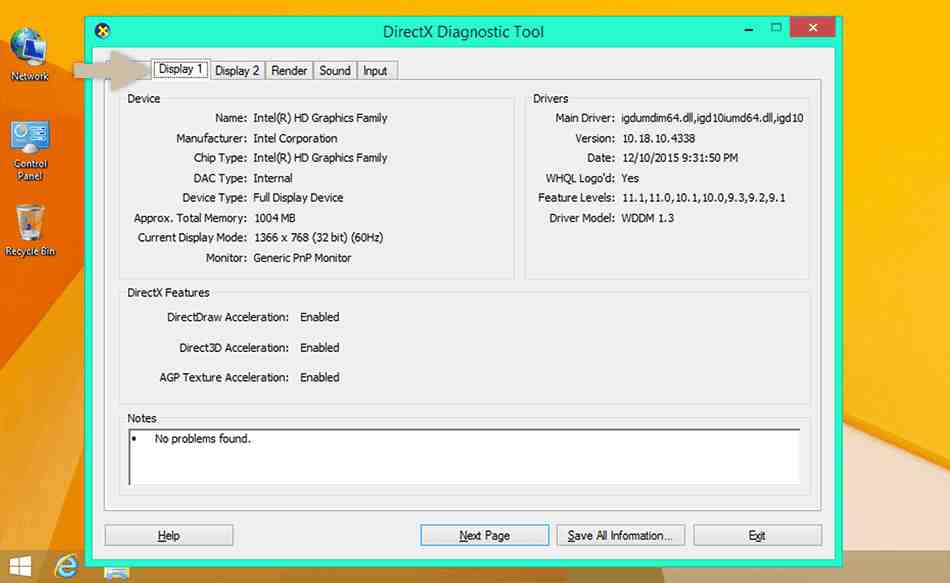Select the Input tab
Image resolution: width=950 pixels, height=583 pixels.
[x=375, y=71]
